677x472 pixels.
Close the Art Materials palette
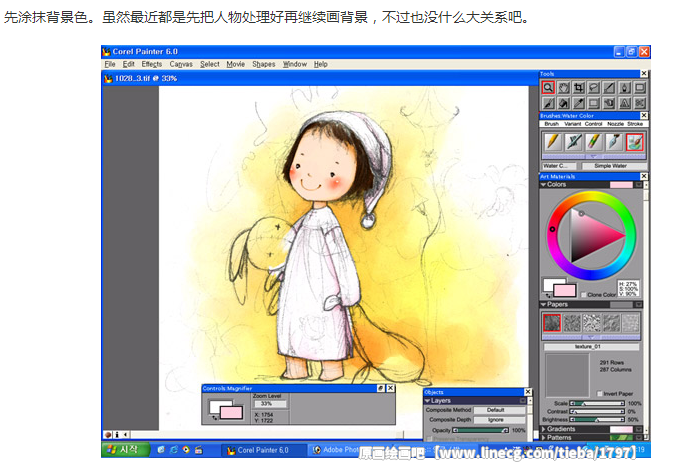pos(644,176)
